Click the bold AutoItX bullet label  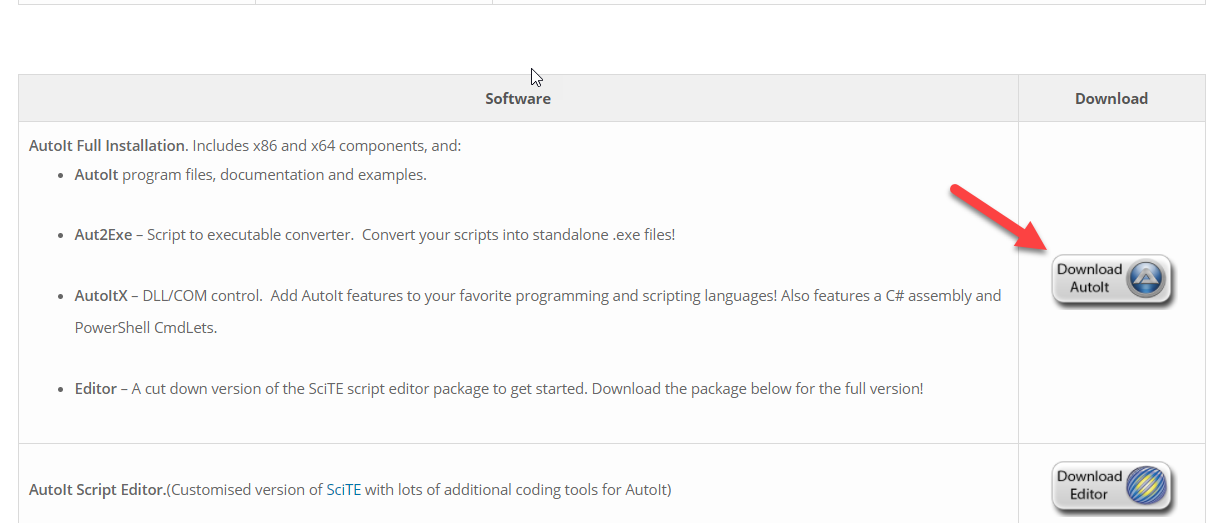point(98,296)
